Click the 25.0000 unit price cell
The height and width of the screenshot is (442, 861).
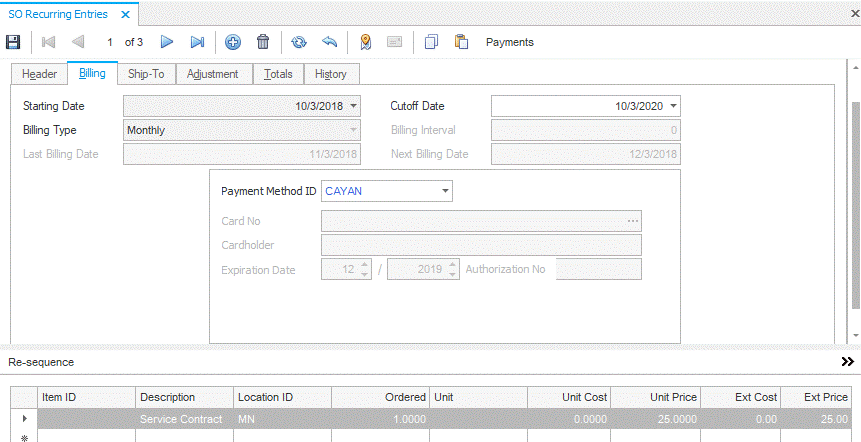tap(656, 419)
